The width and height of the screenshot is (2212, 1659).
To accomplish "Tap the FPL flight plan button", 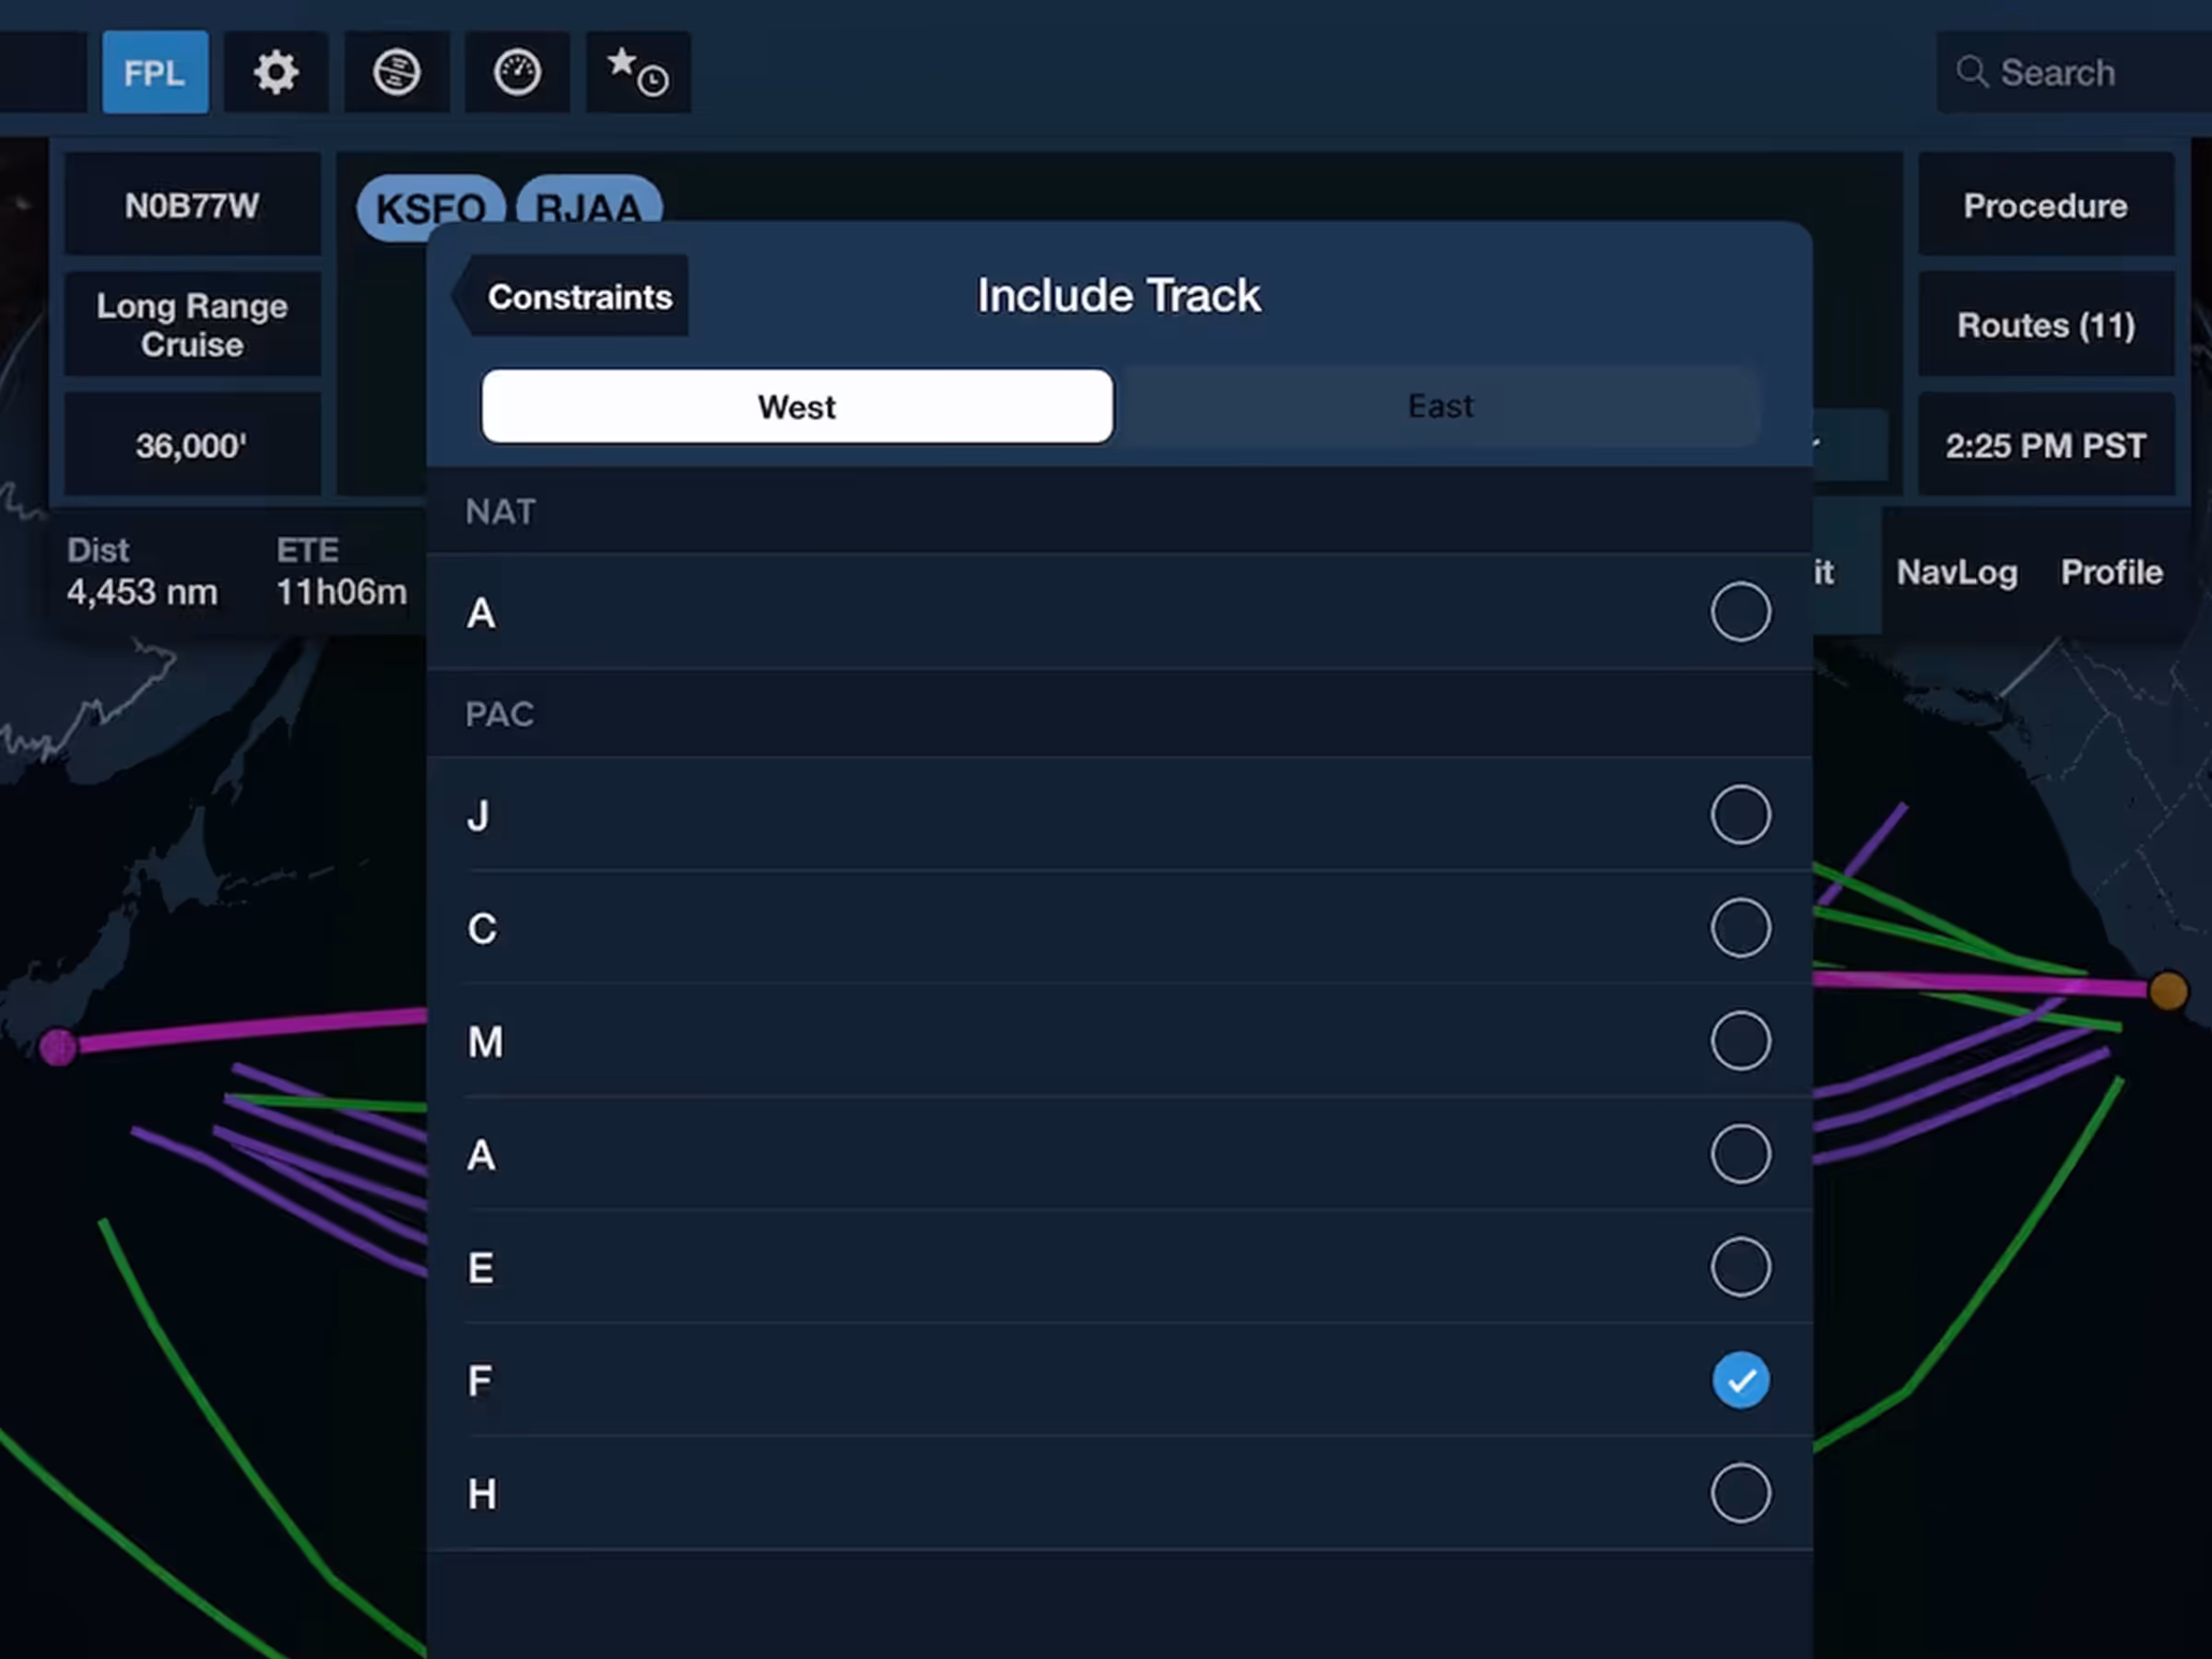I will tap(155, 72).
